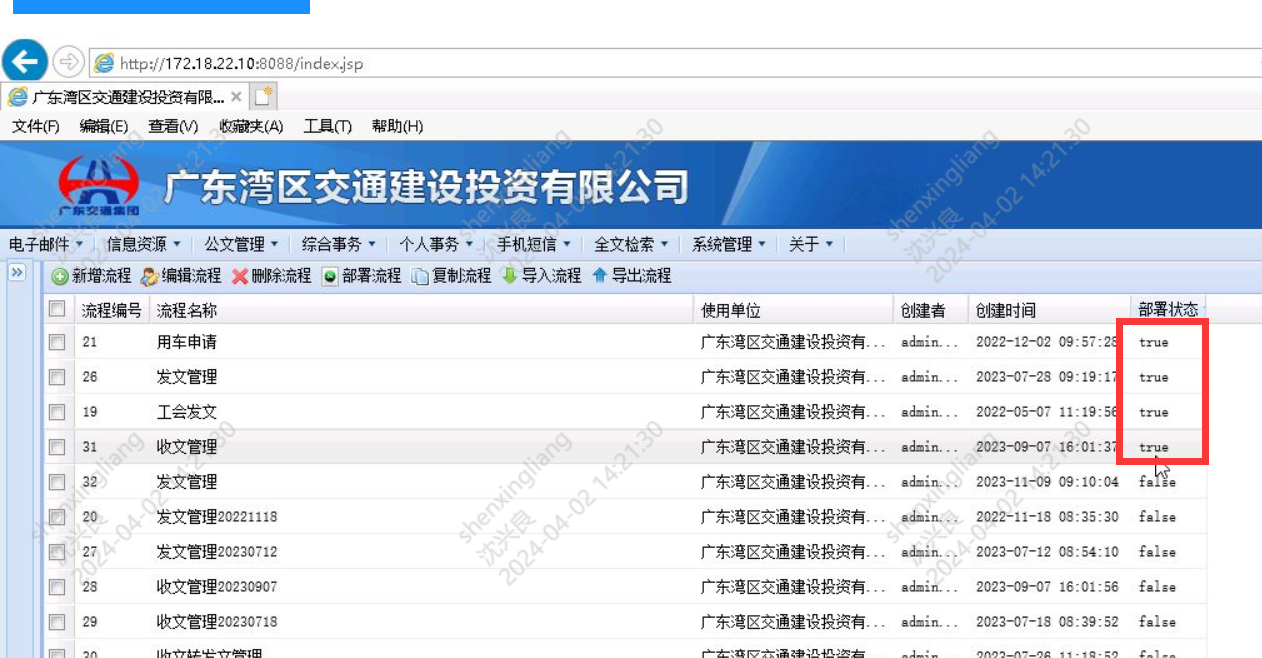Open the 全文检索 dropdown menu
Image resolution: width=1262 pixels, height=658 pixels.
click(632, 244)
